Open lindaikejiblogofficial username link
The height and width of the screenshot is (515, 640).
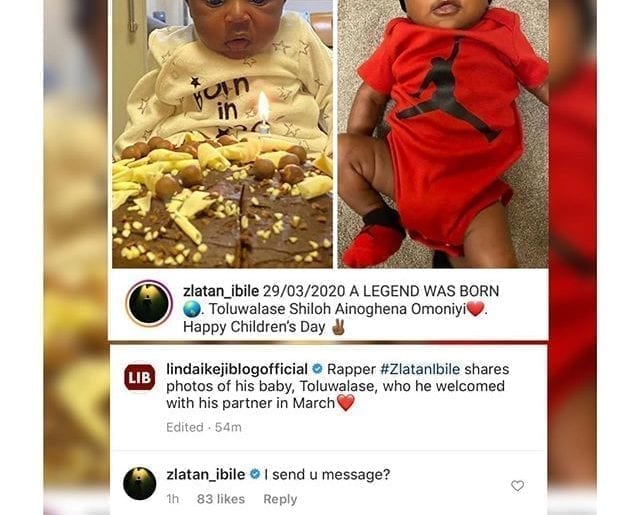point(237,369)
